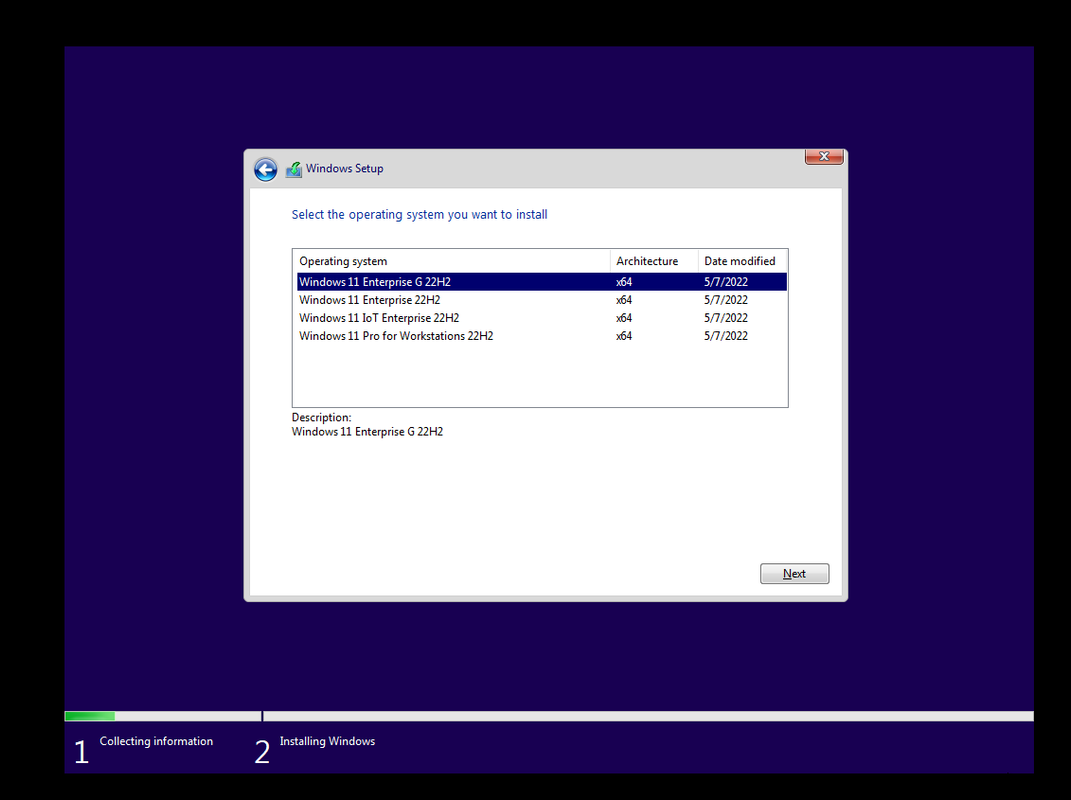The width and height of the screenshot is (1071, 800).
Task: Click the Windows Setup title icon
Action: click(x=294, y=169)
